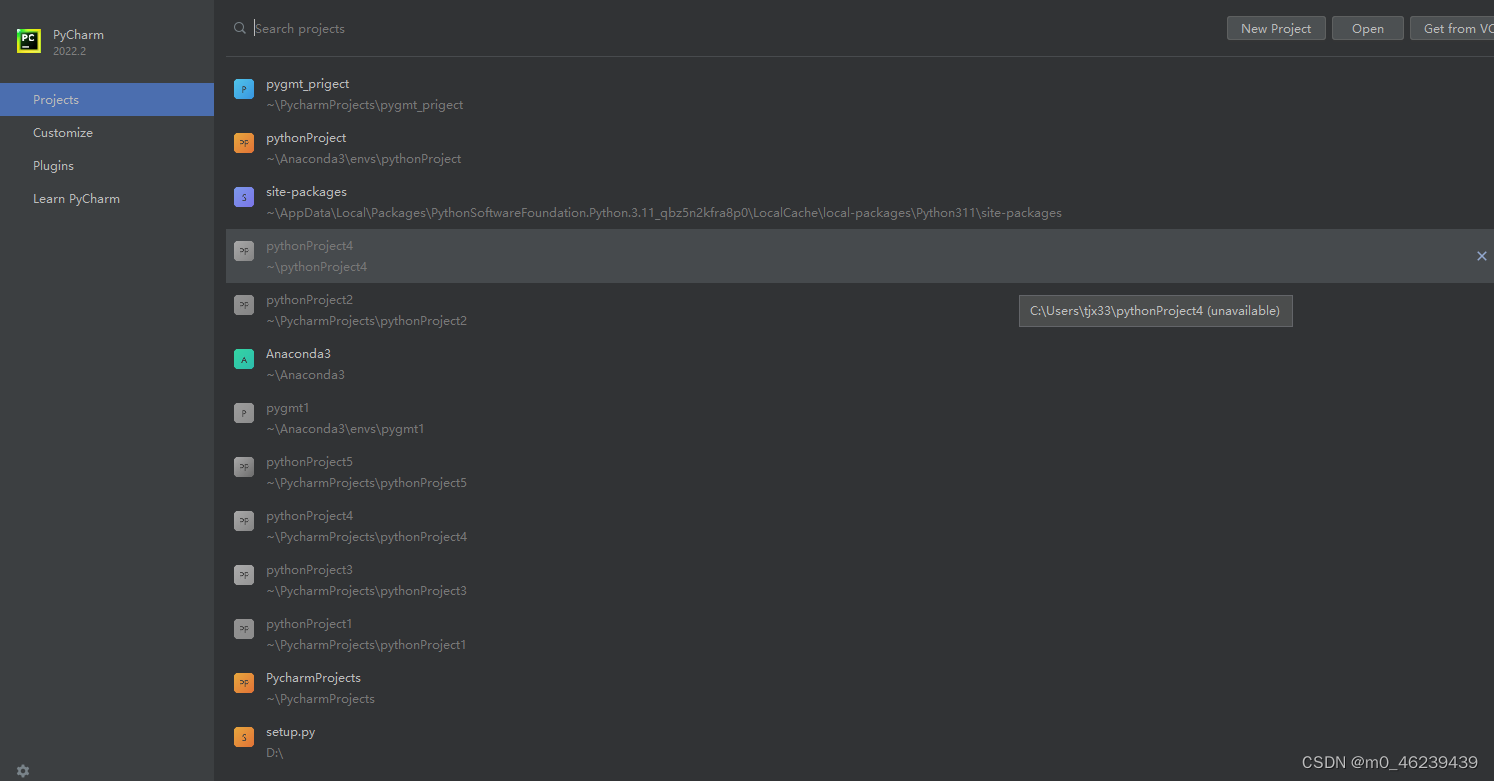
Task: Open the Projects tab
Action: [x=55, y=99]
